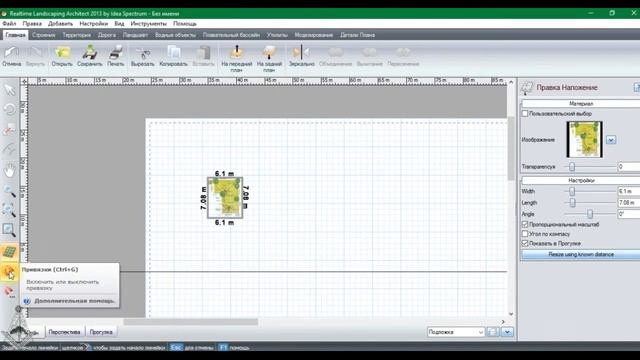Select the hand pan tool

coord(9,170)
